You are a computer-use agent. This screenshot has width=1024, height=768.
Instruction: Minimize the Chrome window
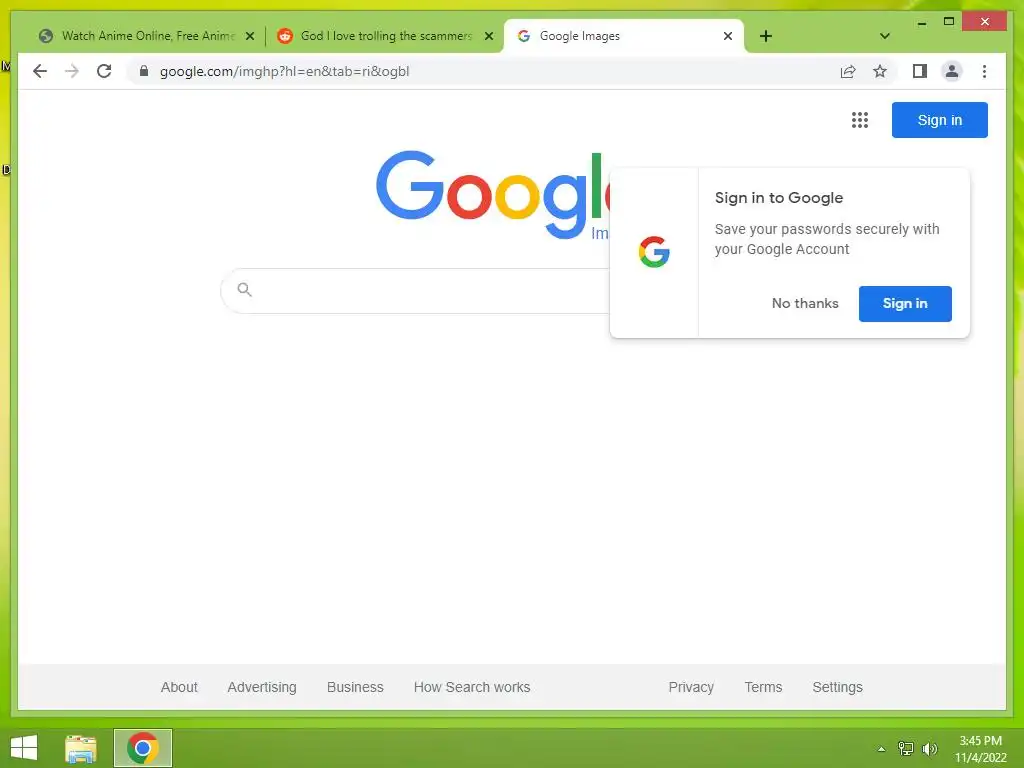[921, 22]
